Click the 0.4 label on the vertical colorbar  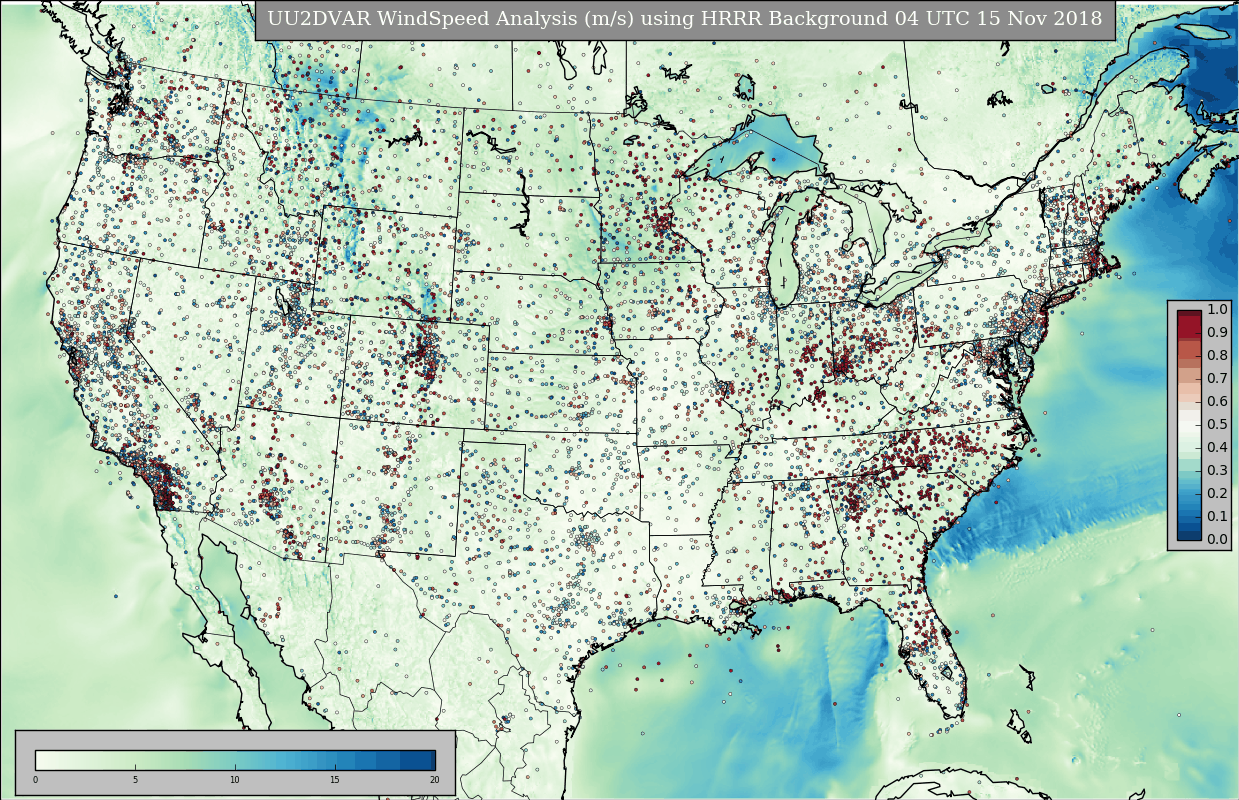point(1217,448)
